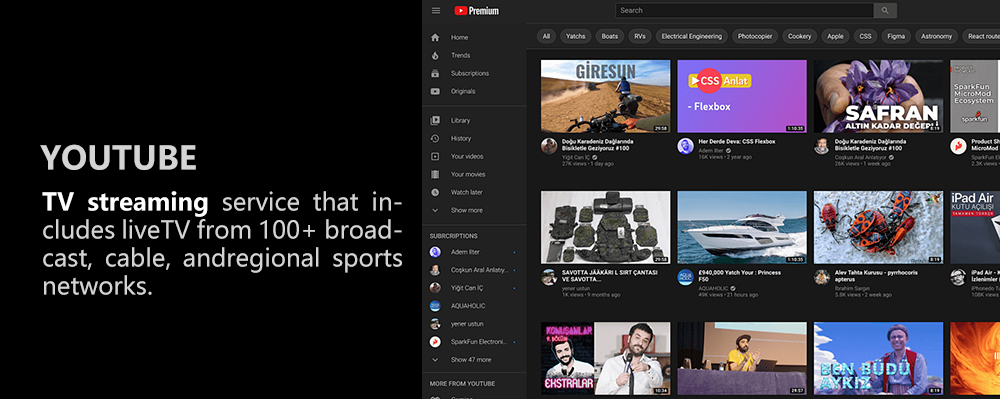The width and height of the screenshot is (1000, 399).
Task: Select the Boats filter chip
Action: (x=610, y=36)
